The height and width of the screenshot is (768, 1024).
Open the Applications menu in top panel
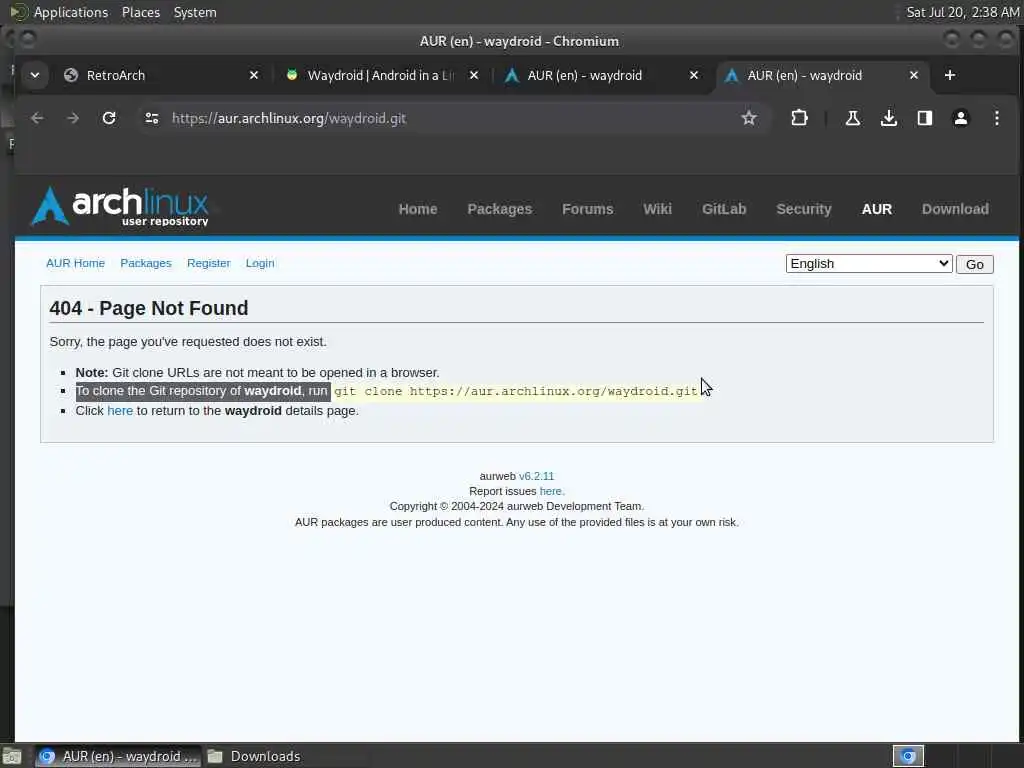[x=71, y=12]
